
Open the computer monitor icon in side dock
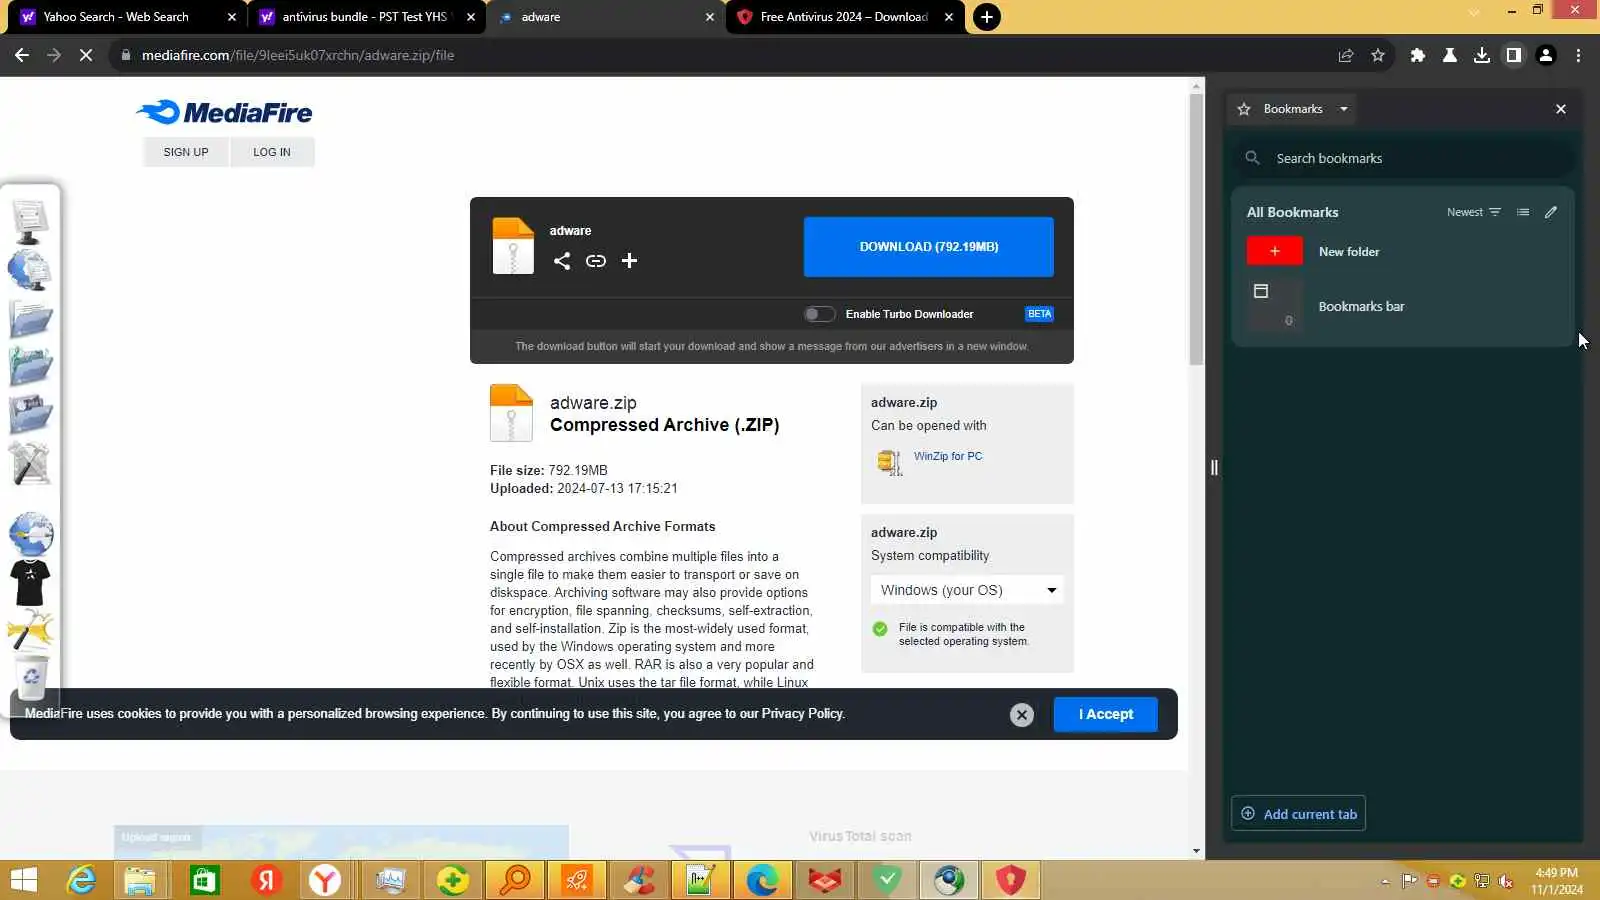point(30,222)
